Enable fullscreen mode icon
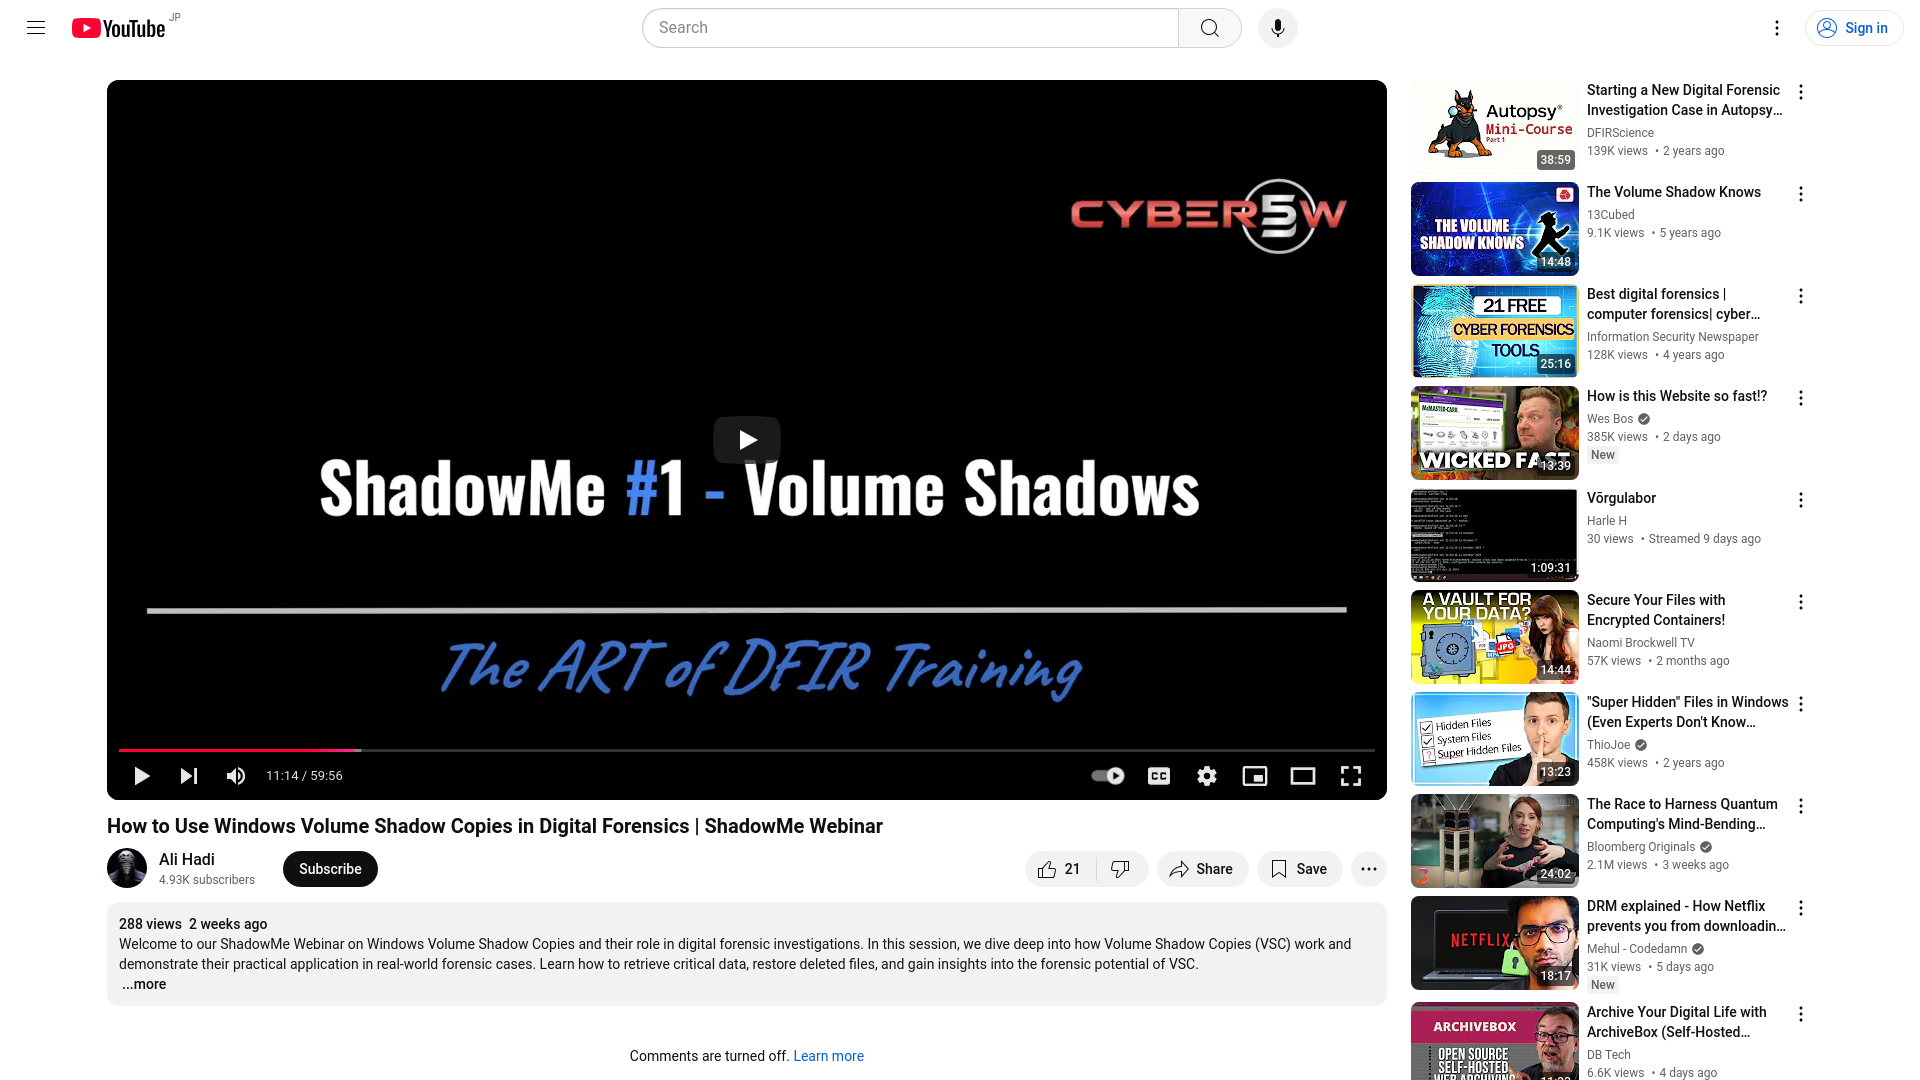Viewport: 1920px width, 1080px height. [x=1350, y=775]
